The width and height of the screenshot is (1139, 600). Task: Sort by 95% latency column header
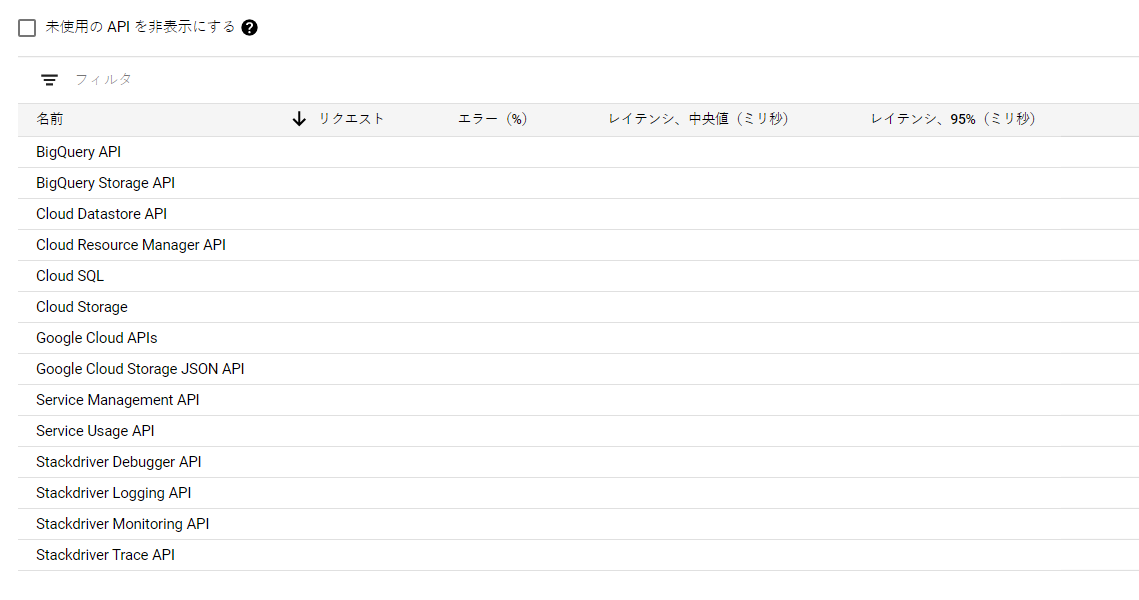point(952,119)
